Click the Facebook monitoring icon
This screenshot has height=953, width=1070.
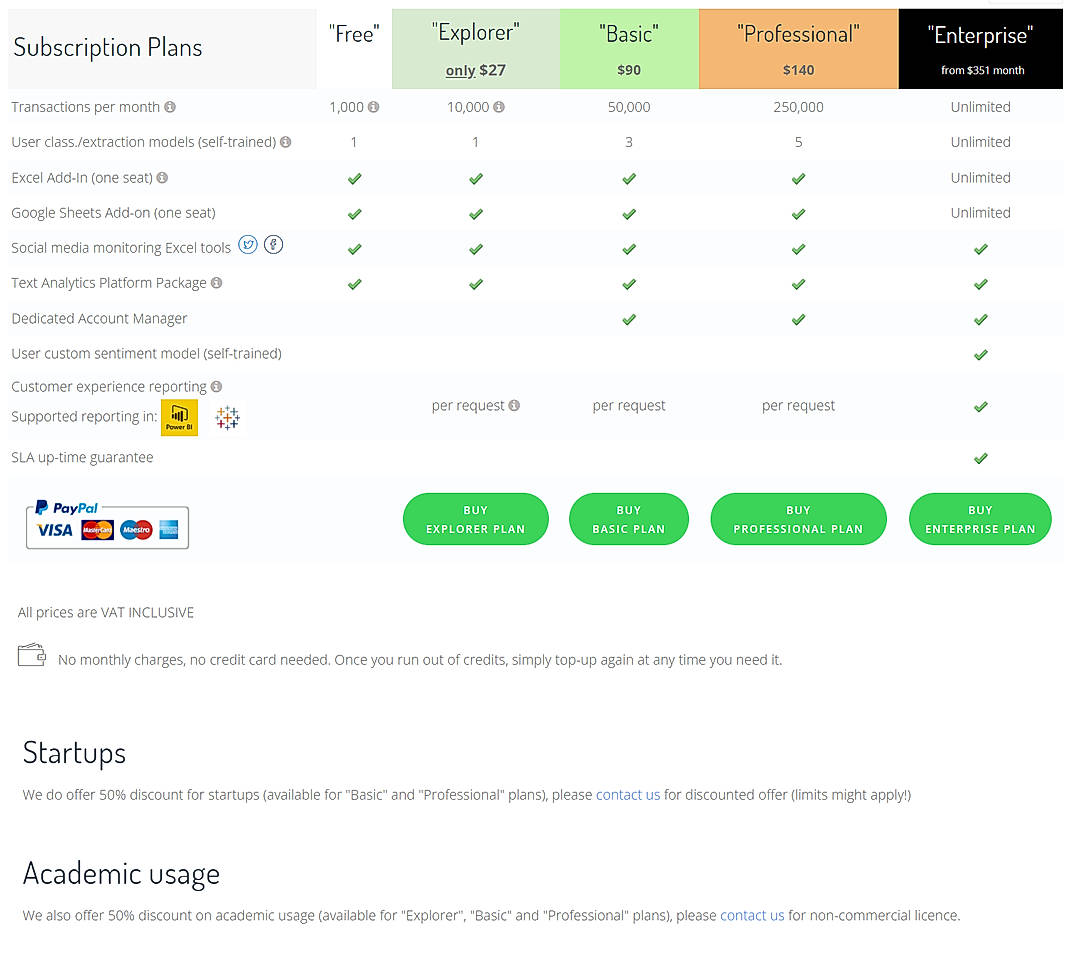point(273,244)
